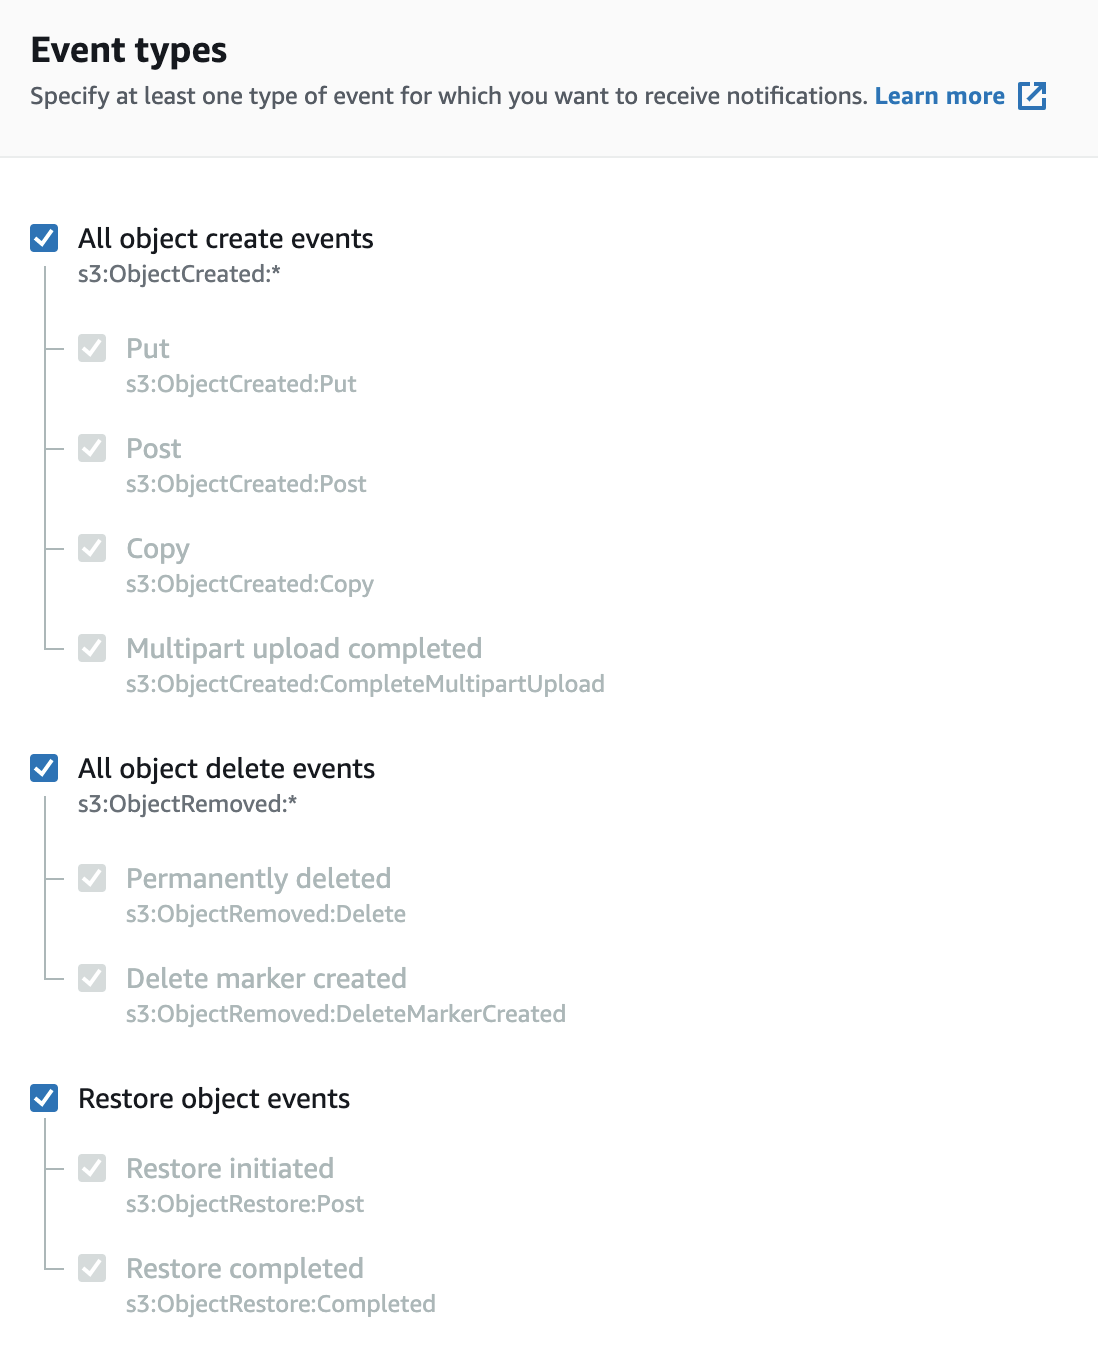This screenshot has width=1098, height=1346.
Task: Select the All object delete events label
Action: tap(227, 768)
